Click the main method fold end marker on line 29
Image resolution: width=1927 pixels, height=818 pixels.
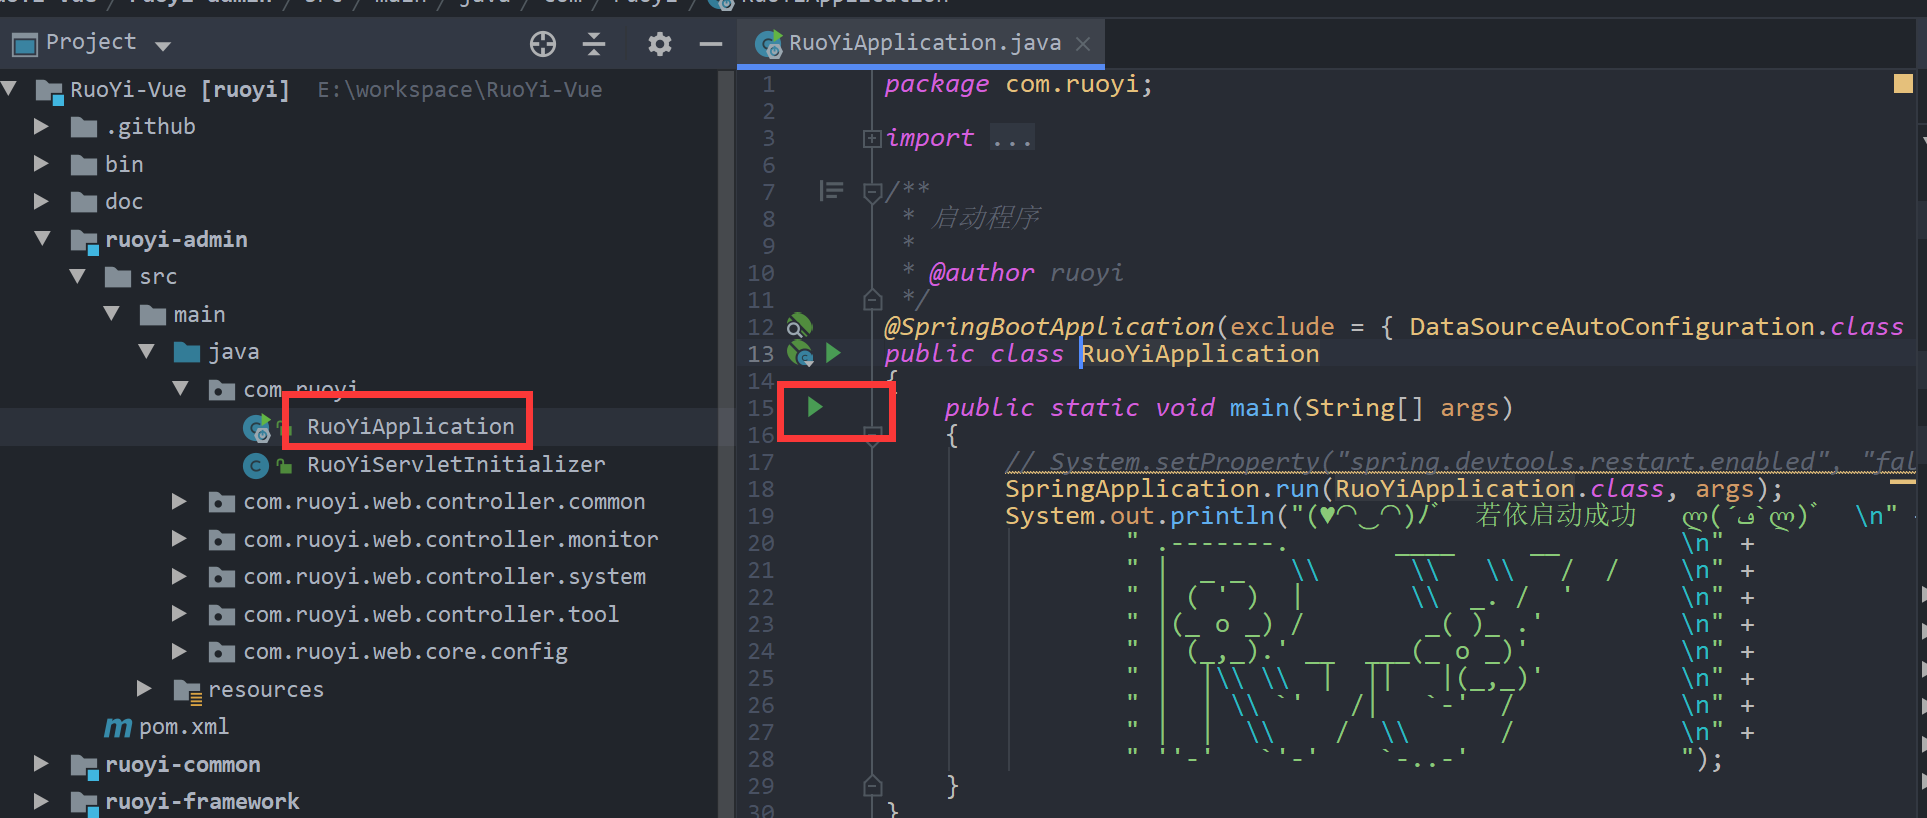coord(872,785)
